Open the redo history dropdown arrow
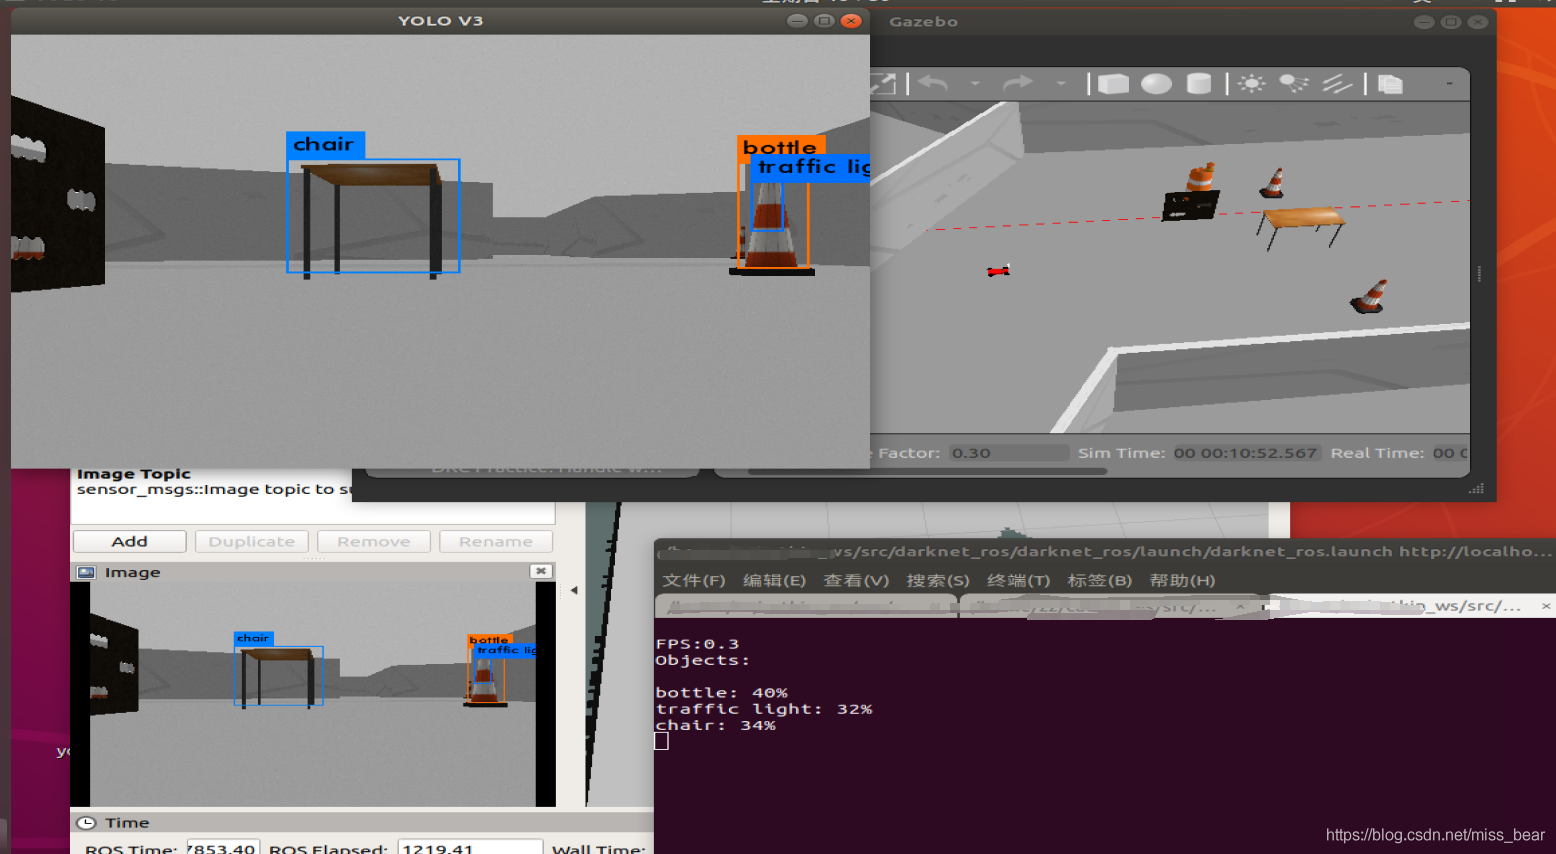The height and width of the screenshot is (854, 1556). click(x=1060, y=84)
